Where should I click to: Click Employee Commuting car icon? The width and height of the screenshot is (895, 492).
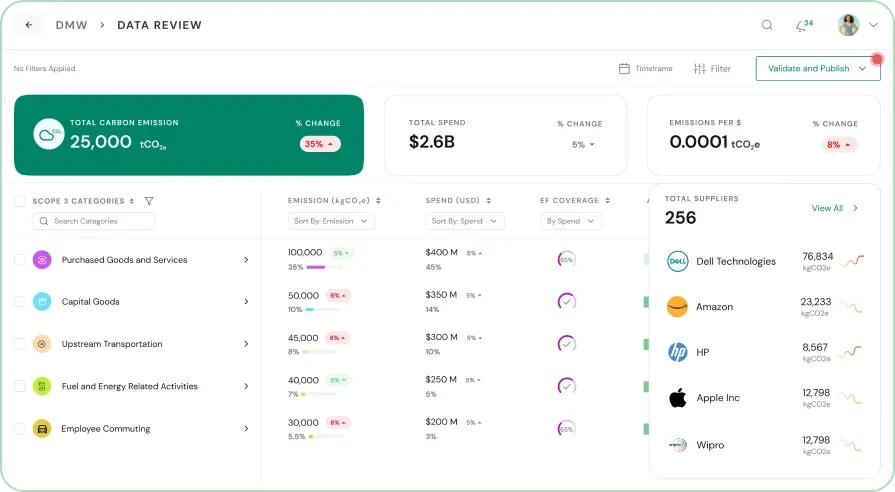point(42,428)
